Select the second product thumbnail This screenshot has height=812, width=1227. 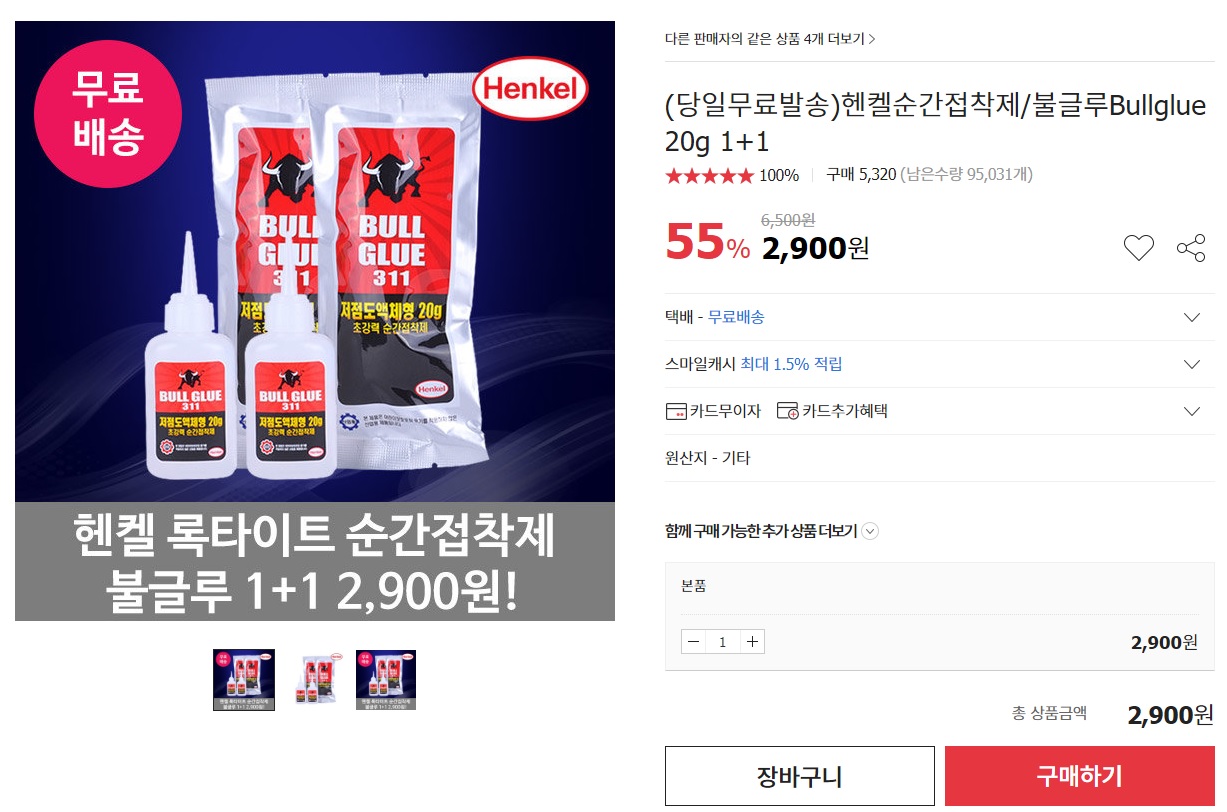[314, 680]
